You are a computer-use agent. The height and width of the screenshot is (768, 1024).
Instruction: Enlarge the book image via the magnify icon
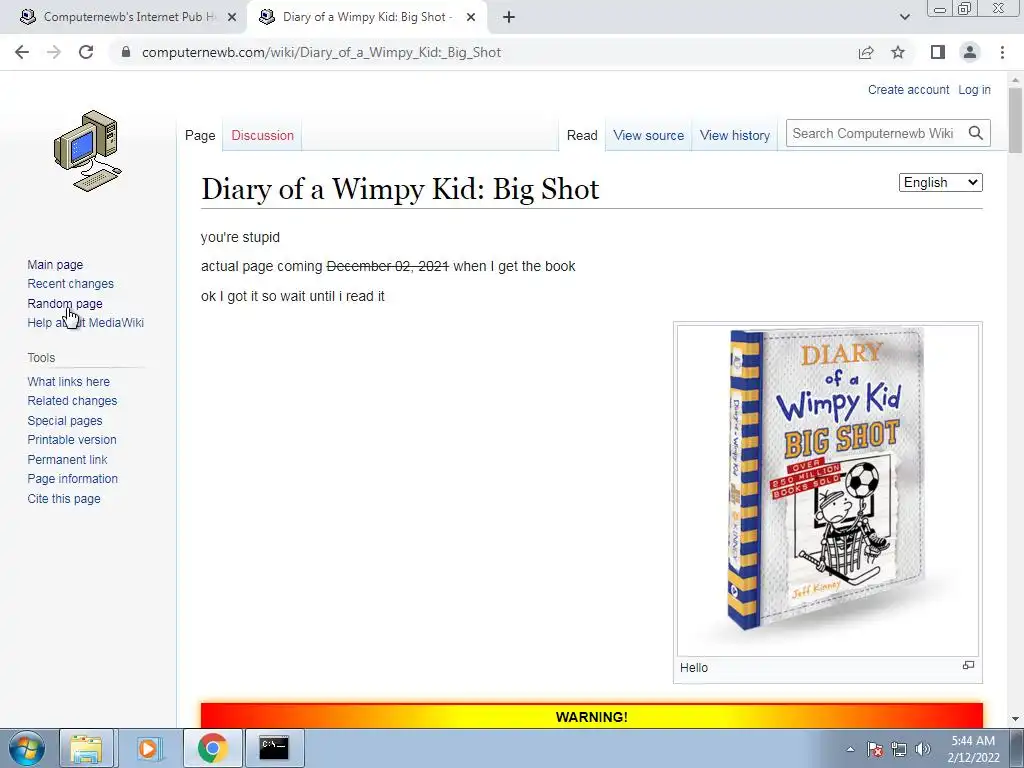click(x=968, y=665)
